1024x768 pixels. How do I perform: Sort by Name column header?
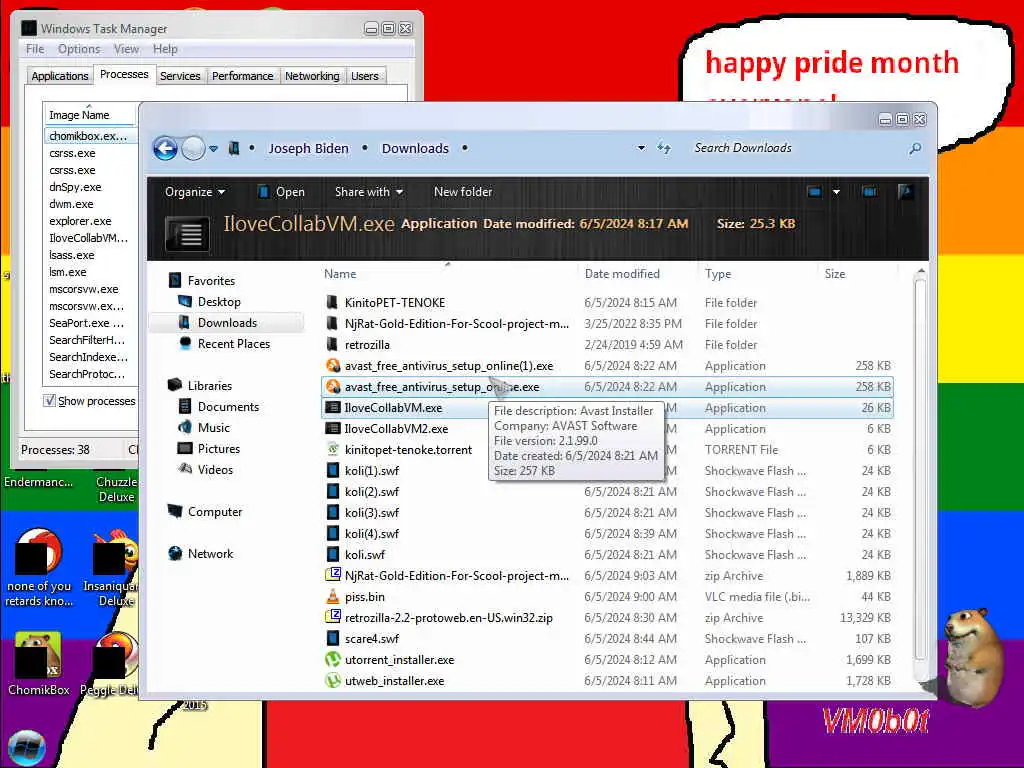(340, 274)
